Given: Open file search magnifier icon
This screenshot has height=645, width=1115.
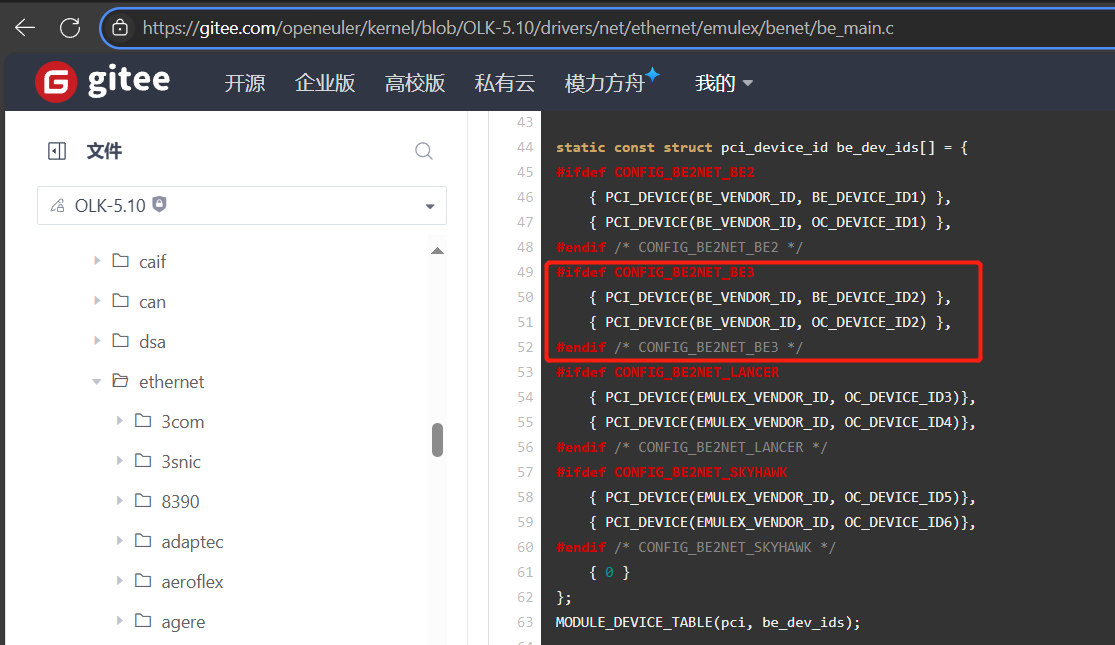Looking at the screenshot, I should (x=424, y=151).
